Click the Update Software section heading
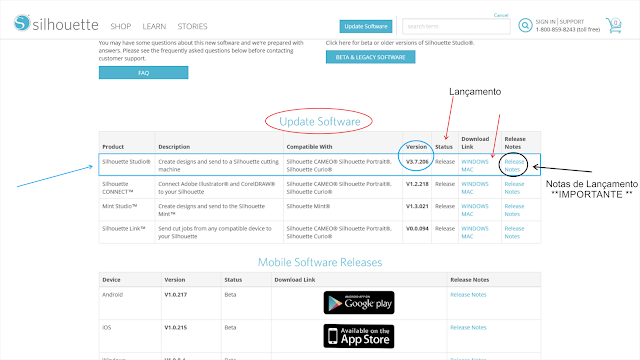 click(320, 122)
